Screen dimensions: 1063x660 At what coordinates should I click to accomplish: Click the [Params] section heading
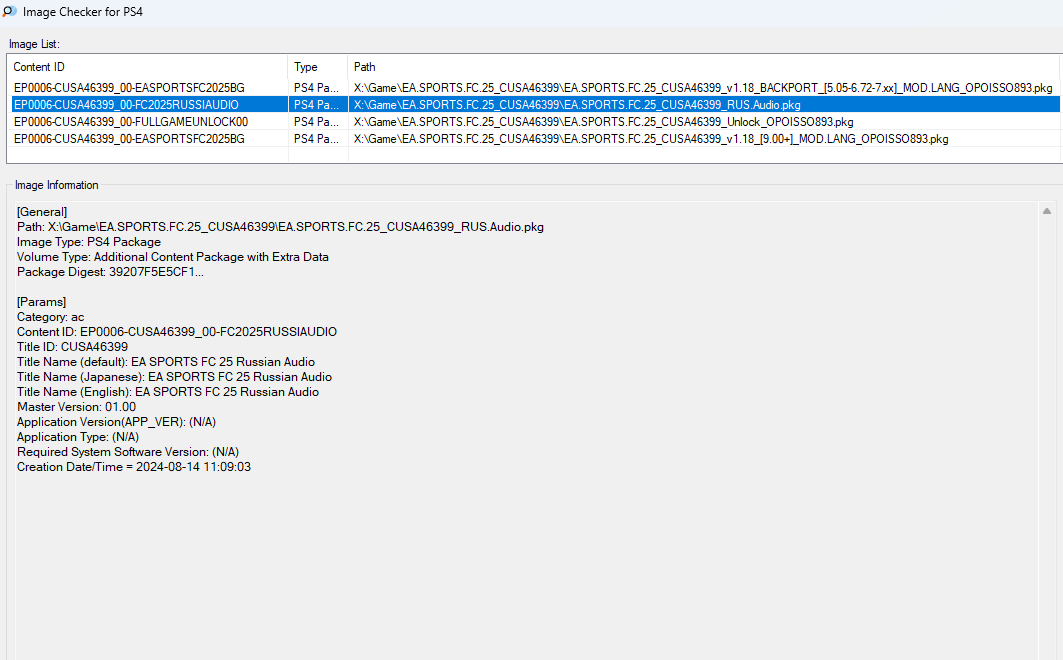pos(41,302)
